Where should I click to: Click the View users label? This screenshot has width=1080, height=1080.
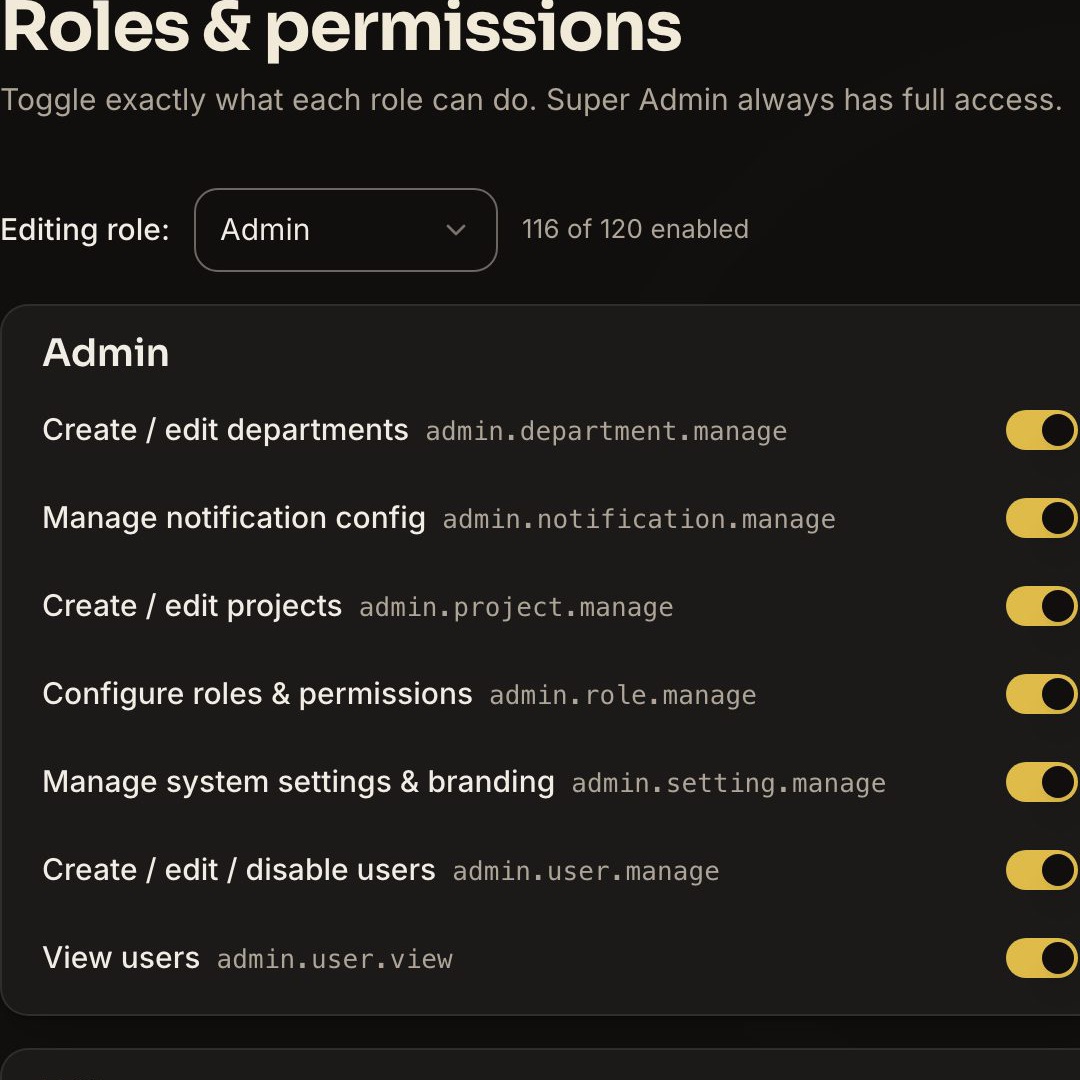tap(121, 958)
